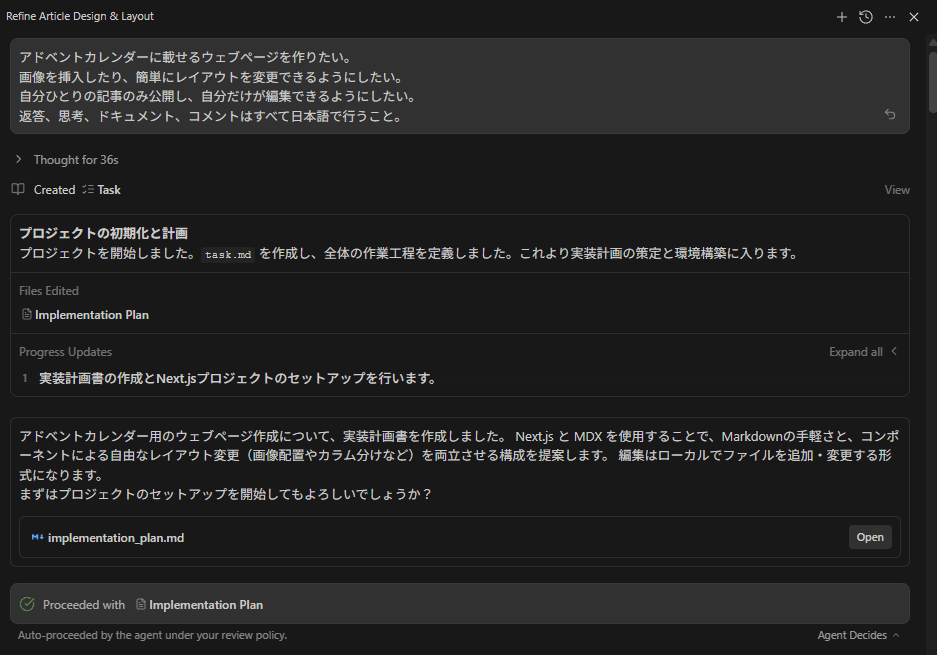937x655 pixels.
Task: Click the undo arrow inside the prompt box
Action: pyautogui.click(x=889, y=114)
